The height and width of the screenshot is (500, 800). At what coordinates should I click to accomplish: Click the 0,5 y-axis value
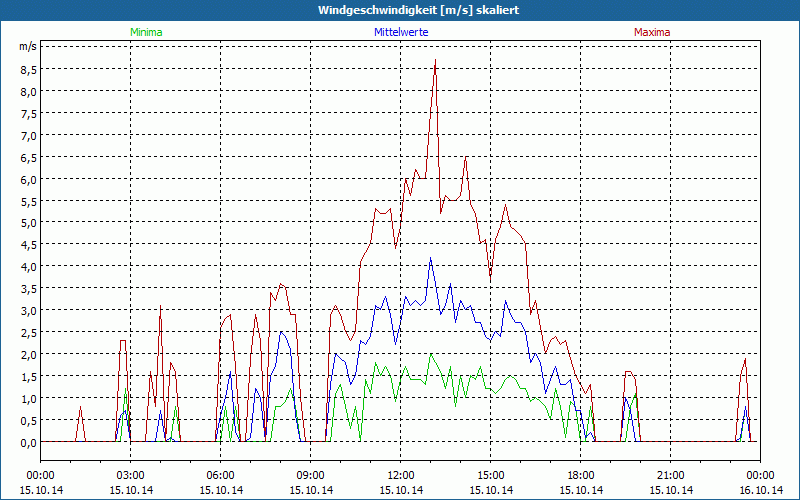coord(29,420)
